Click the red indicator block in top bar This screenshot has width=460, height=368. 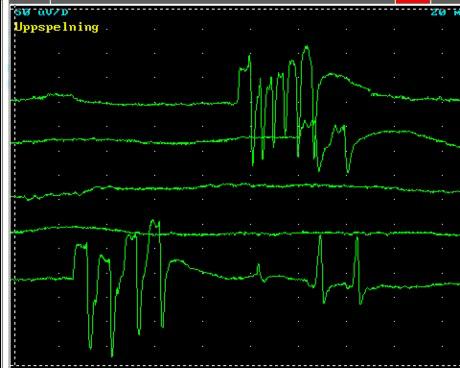coord(412,2)
